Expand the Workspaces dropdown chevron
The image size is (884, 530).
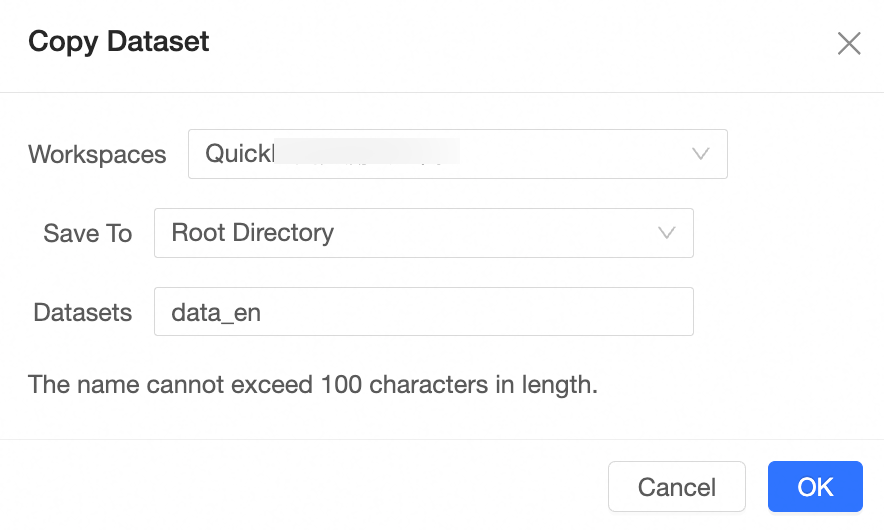click(x=701, y=154)
